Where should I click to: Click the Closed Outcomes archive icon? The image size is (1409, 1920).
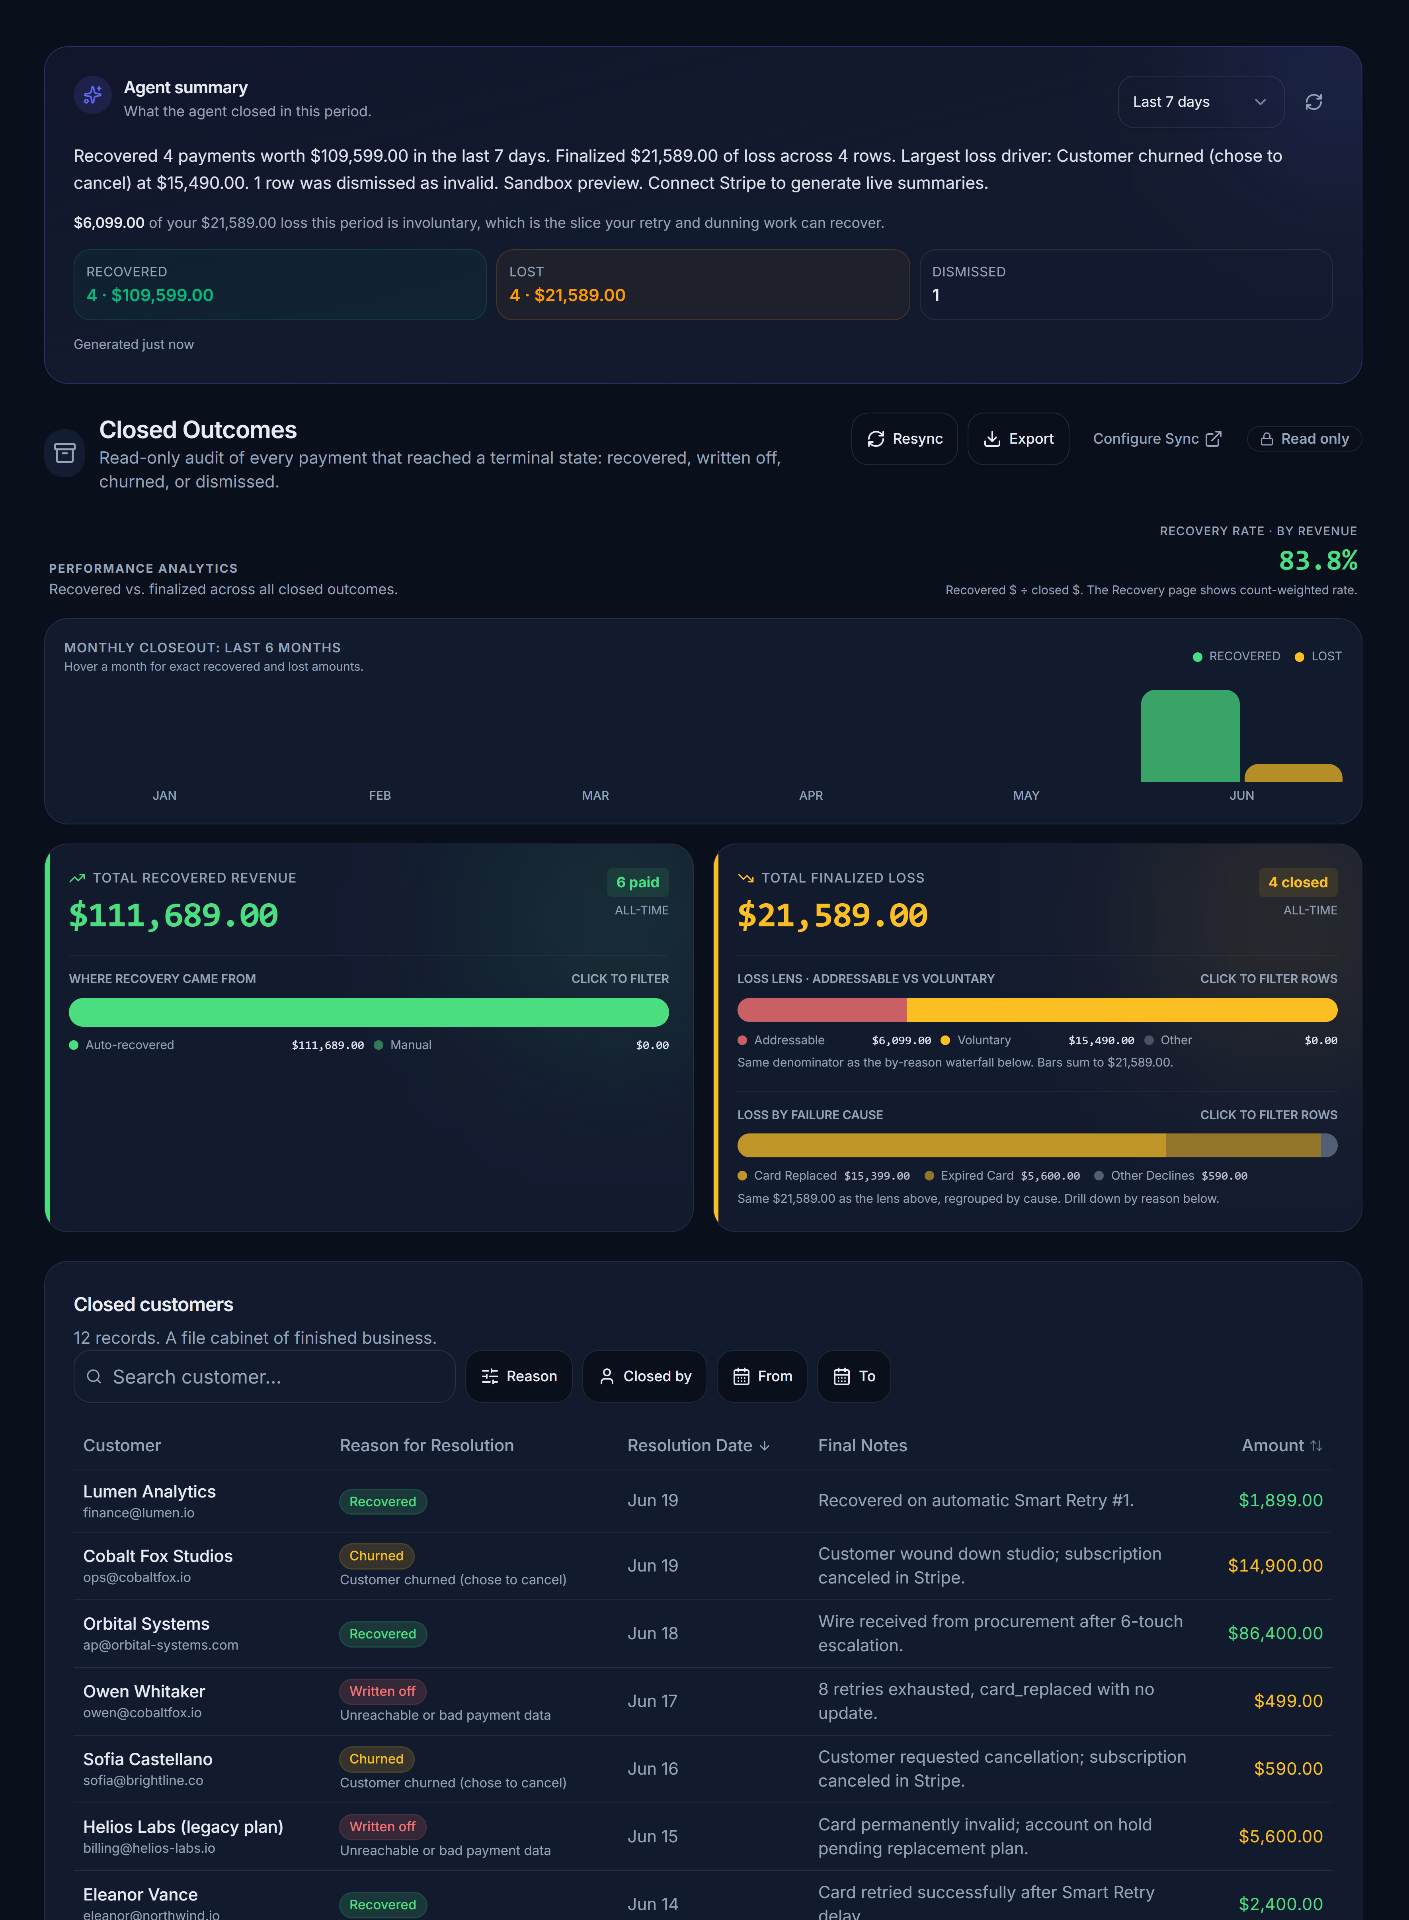pyautogui.click(x=65, y=453)
